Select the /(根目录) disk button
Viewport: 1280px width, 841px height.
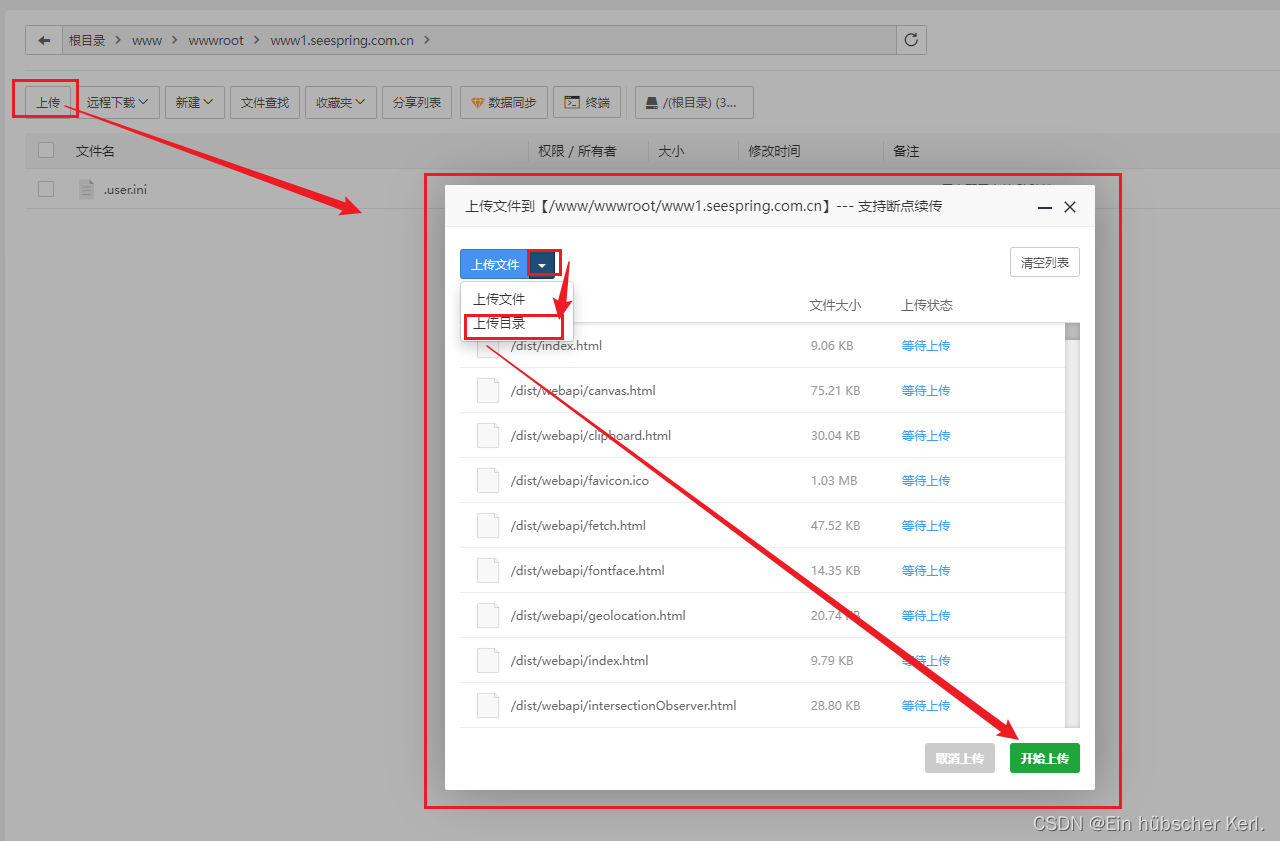pyautogui.click(x=694, y=102)
